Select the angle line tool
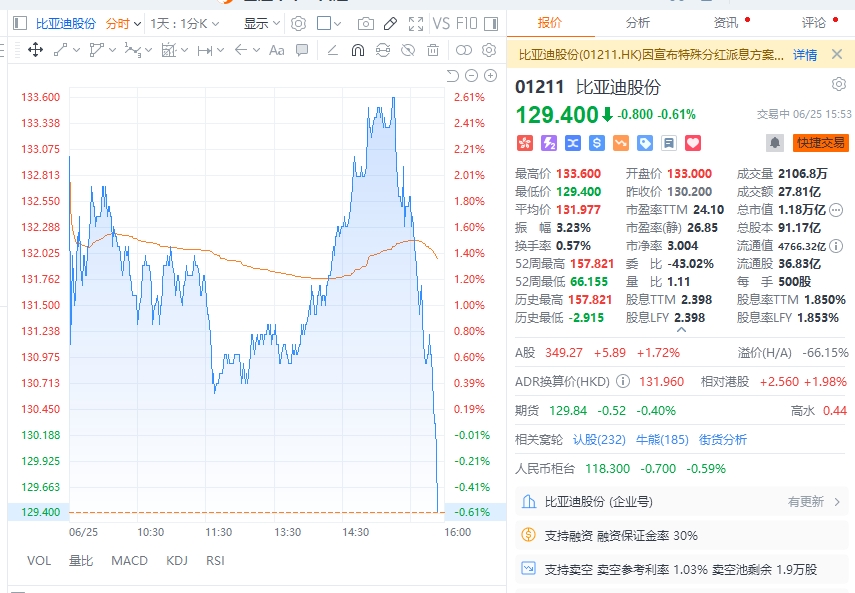 (x=332, y=50)
